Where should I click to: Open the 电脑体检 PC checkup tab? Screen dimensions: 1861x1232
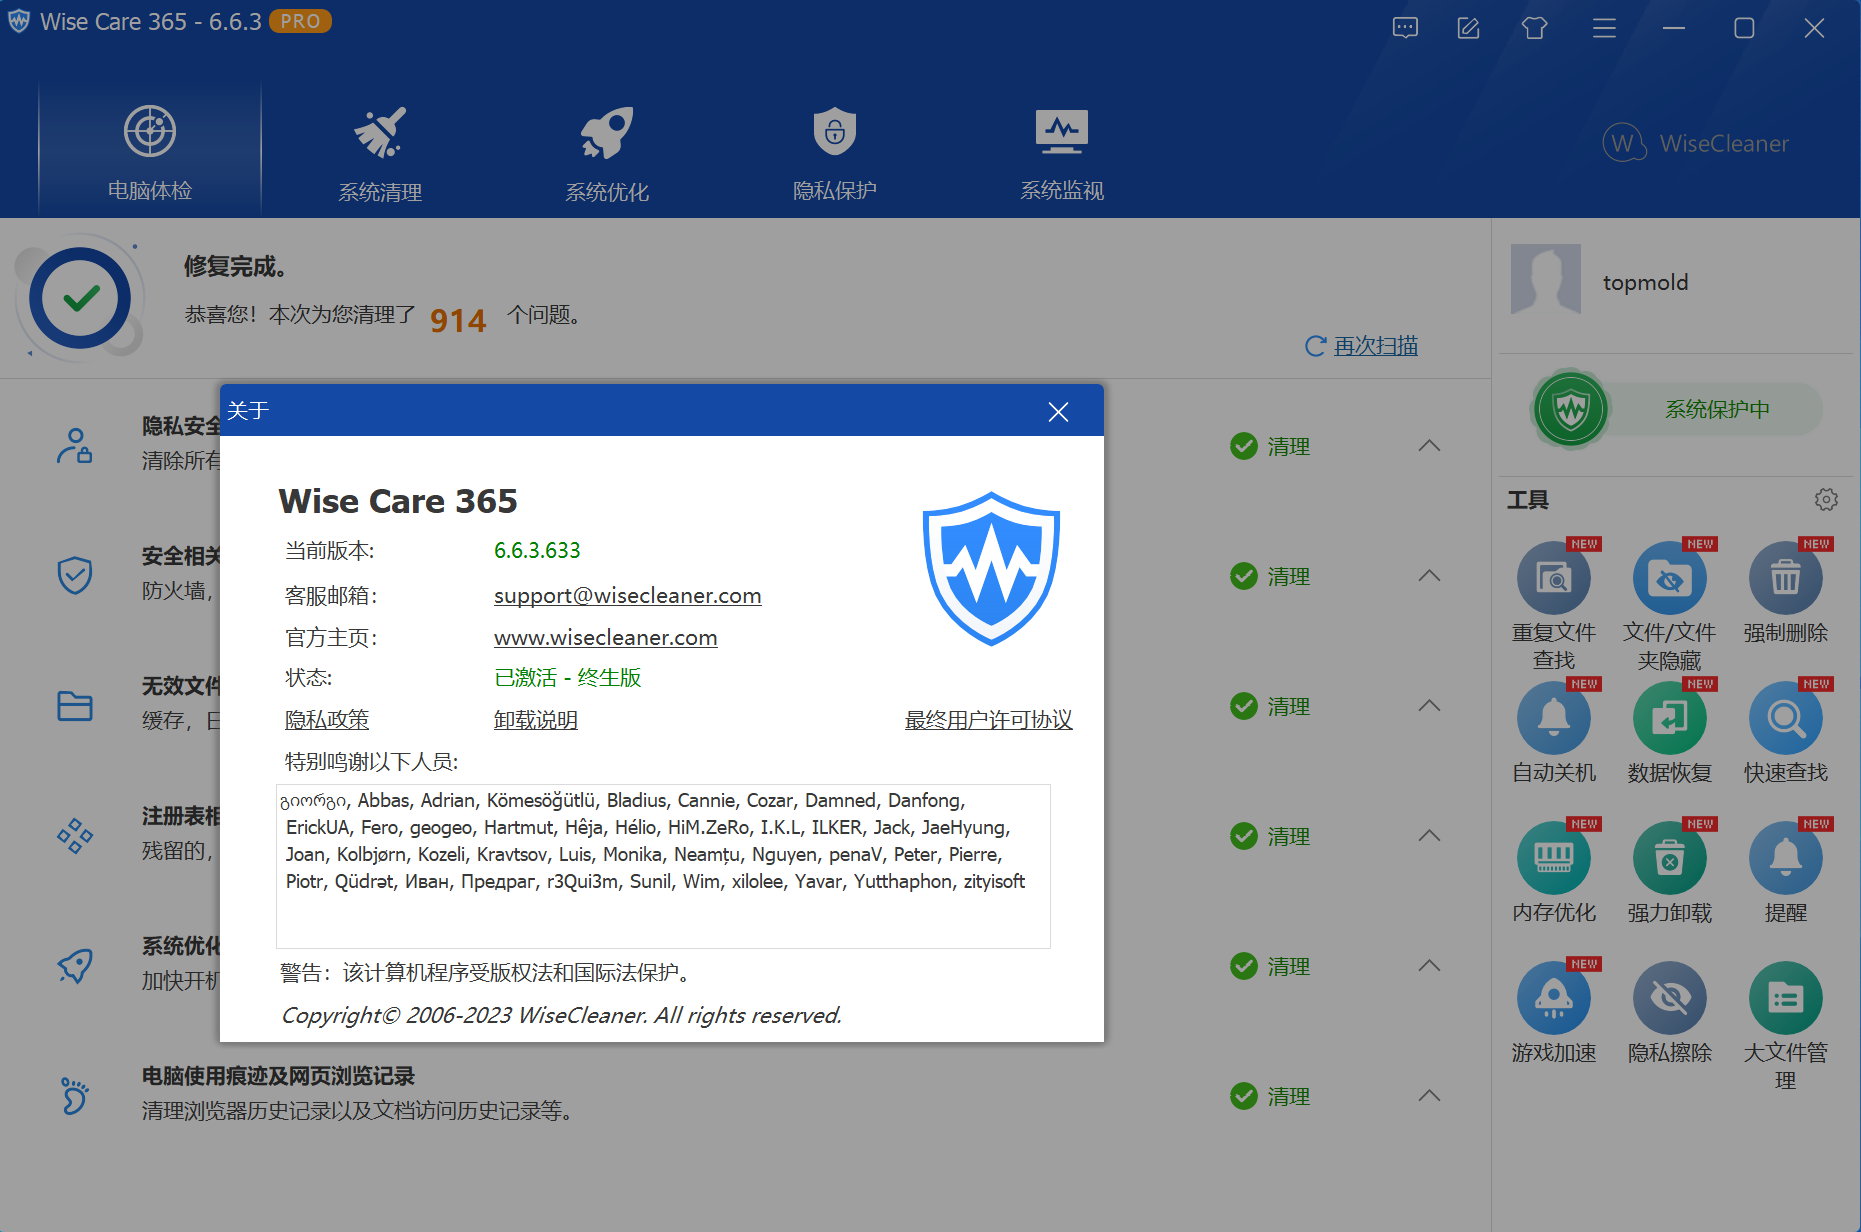coord(150,150)
